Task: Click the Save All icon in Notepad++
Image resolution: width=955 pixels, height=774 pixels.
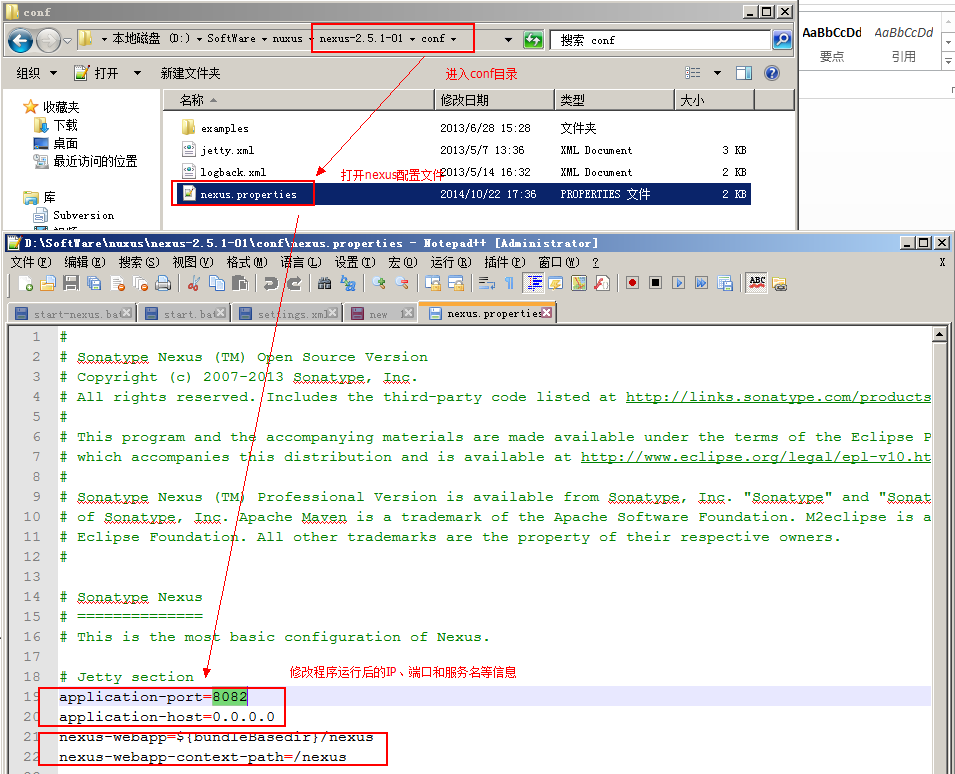Action: pyautogui.click(x=94, y=283)
